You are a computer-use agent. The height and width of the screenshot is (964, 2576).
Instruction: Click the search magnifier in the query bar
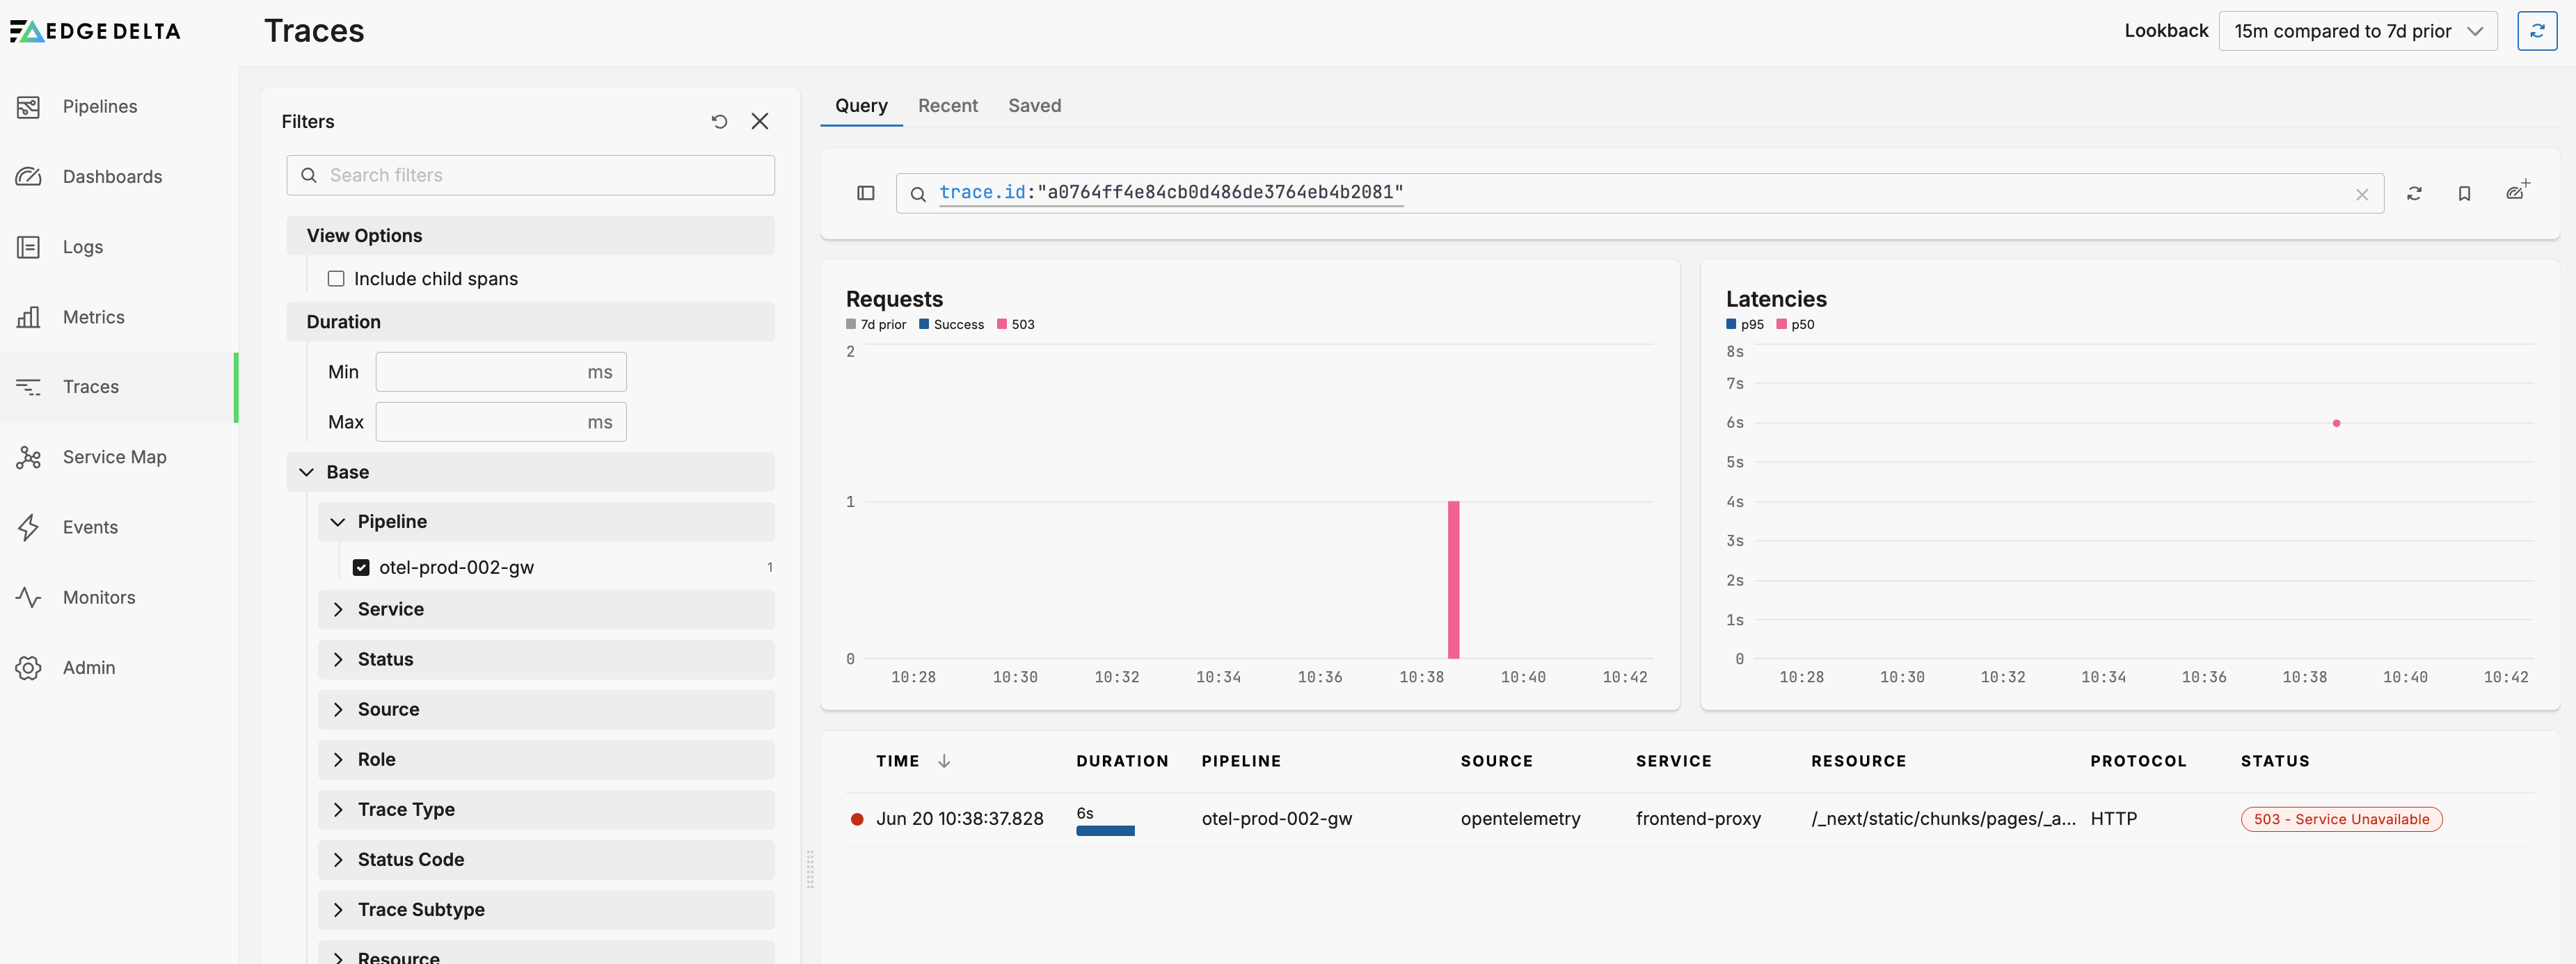917,194
